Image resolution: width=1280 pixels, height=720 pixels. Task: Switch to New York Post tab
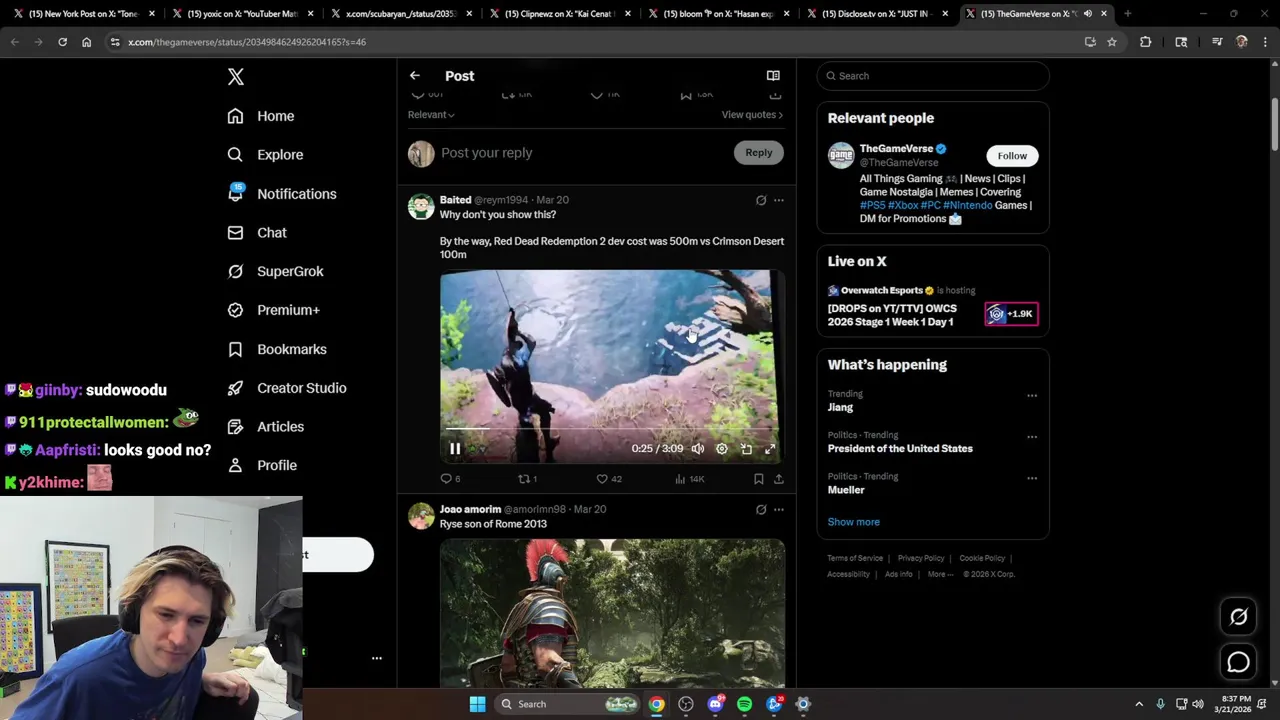(84, 14)
